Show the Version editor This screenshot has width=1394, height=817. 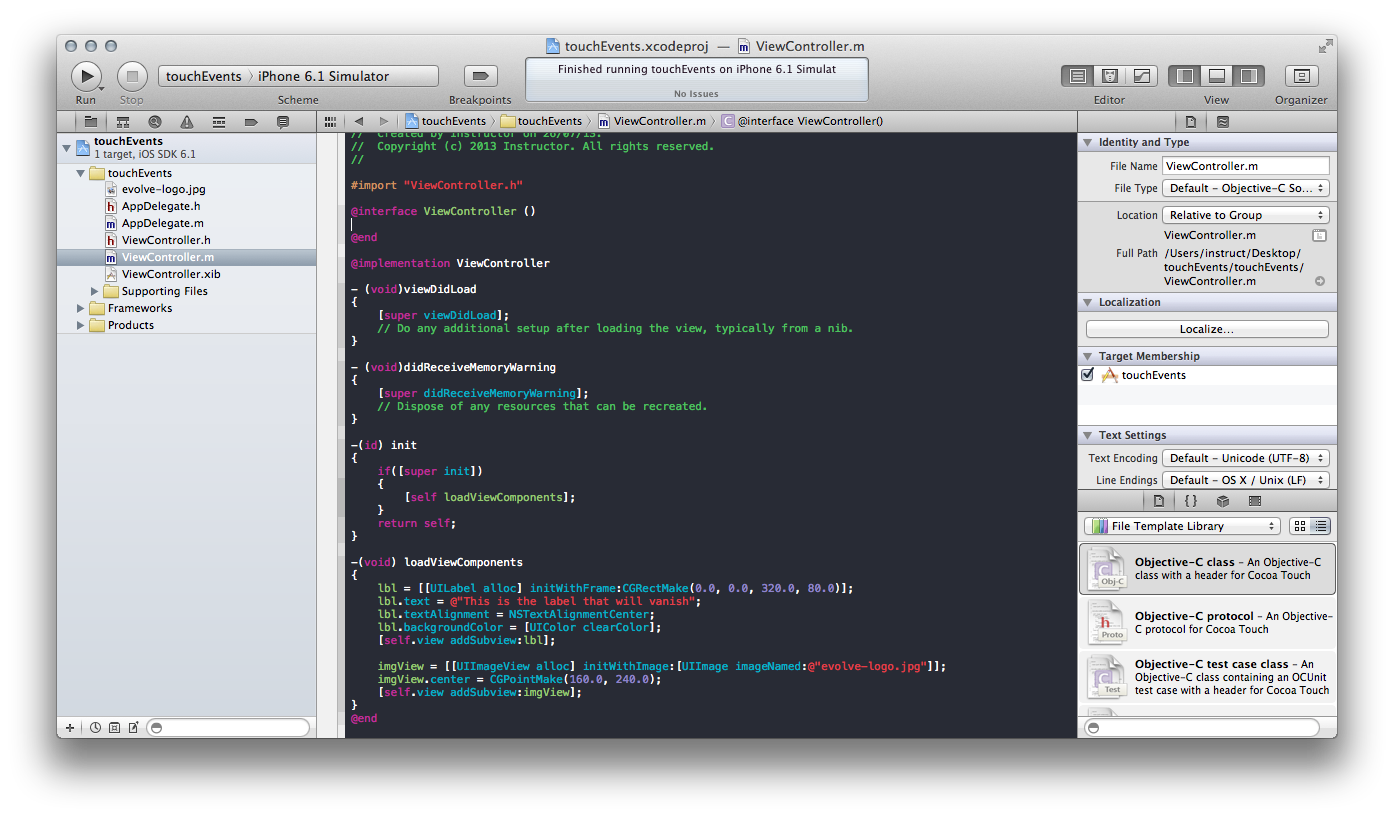[1141, 76]
